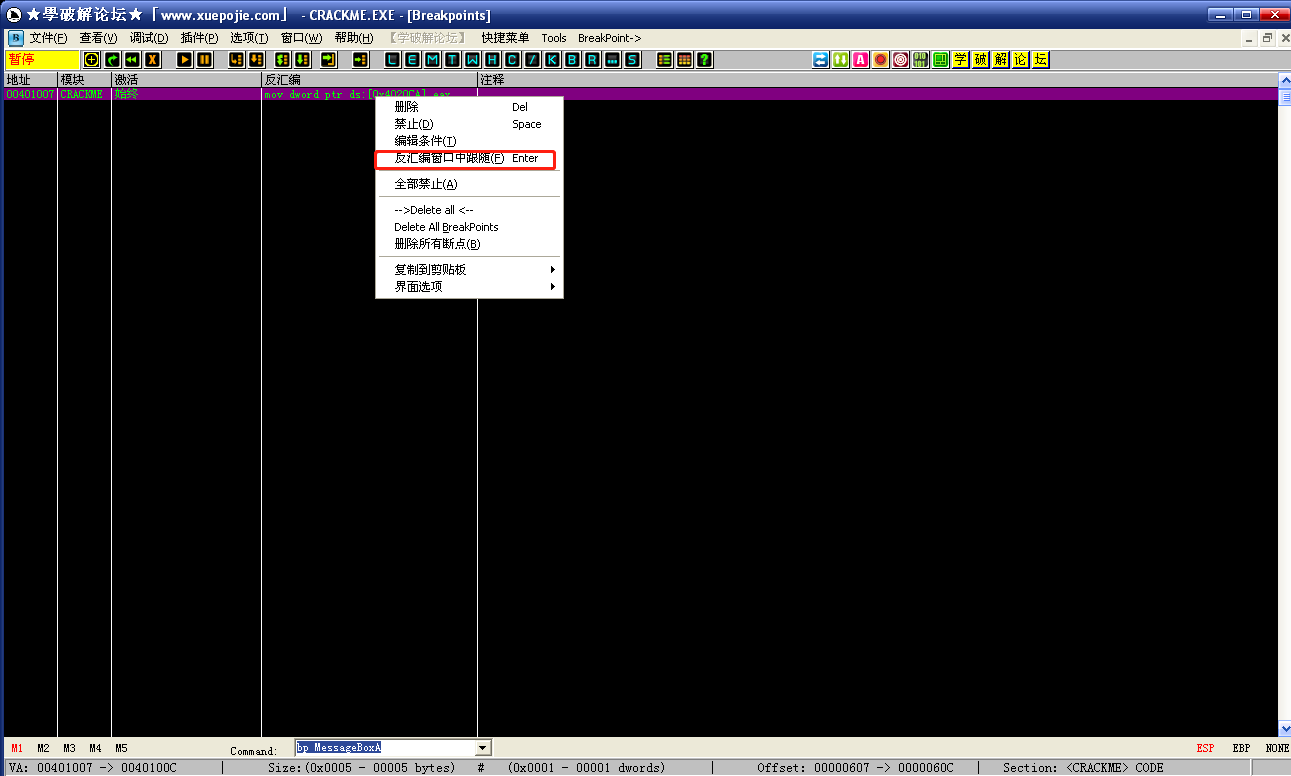The height and width of the screenshot is (776, 1291).
Task: Open the Handles window with the H icon
Action: (x=492, y=60)
